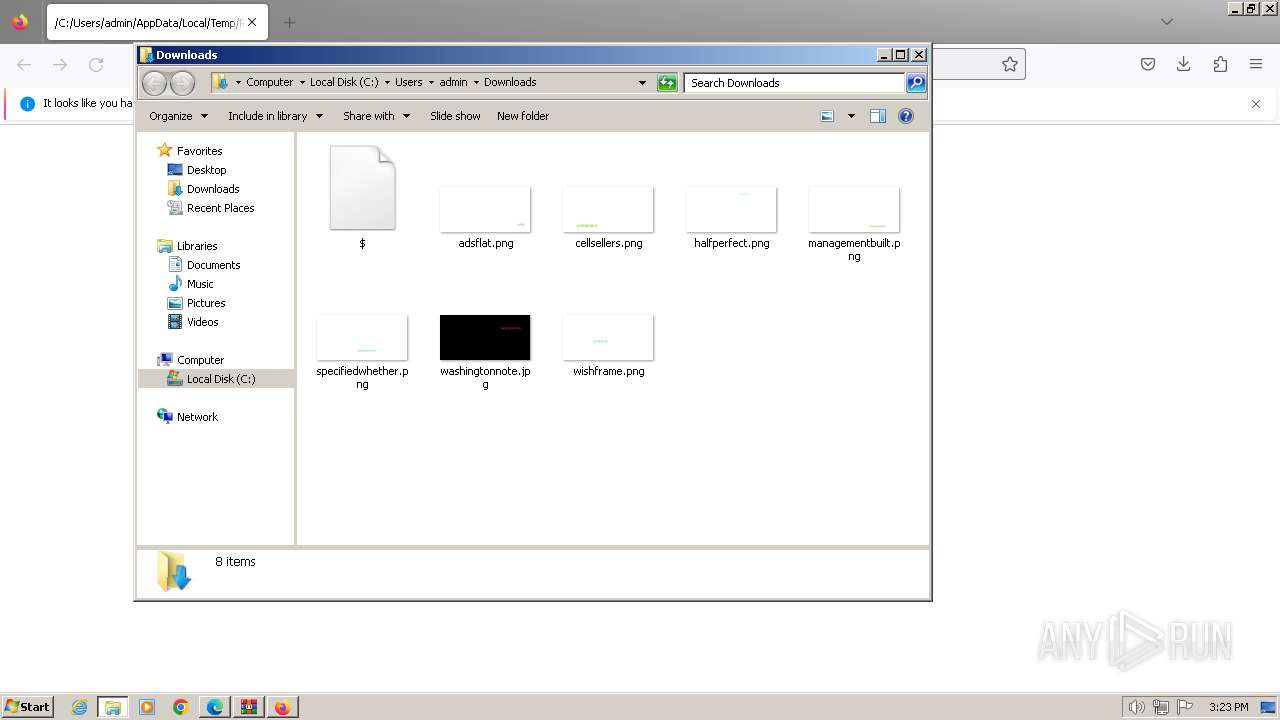Start Slide show
The height and width of the screenshot is (720, 1280).
pyautogui.click(x=455, y=116)
